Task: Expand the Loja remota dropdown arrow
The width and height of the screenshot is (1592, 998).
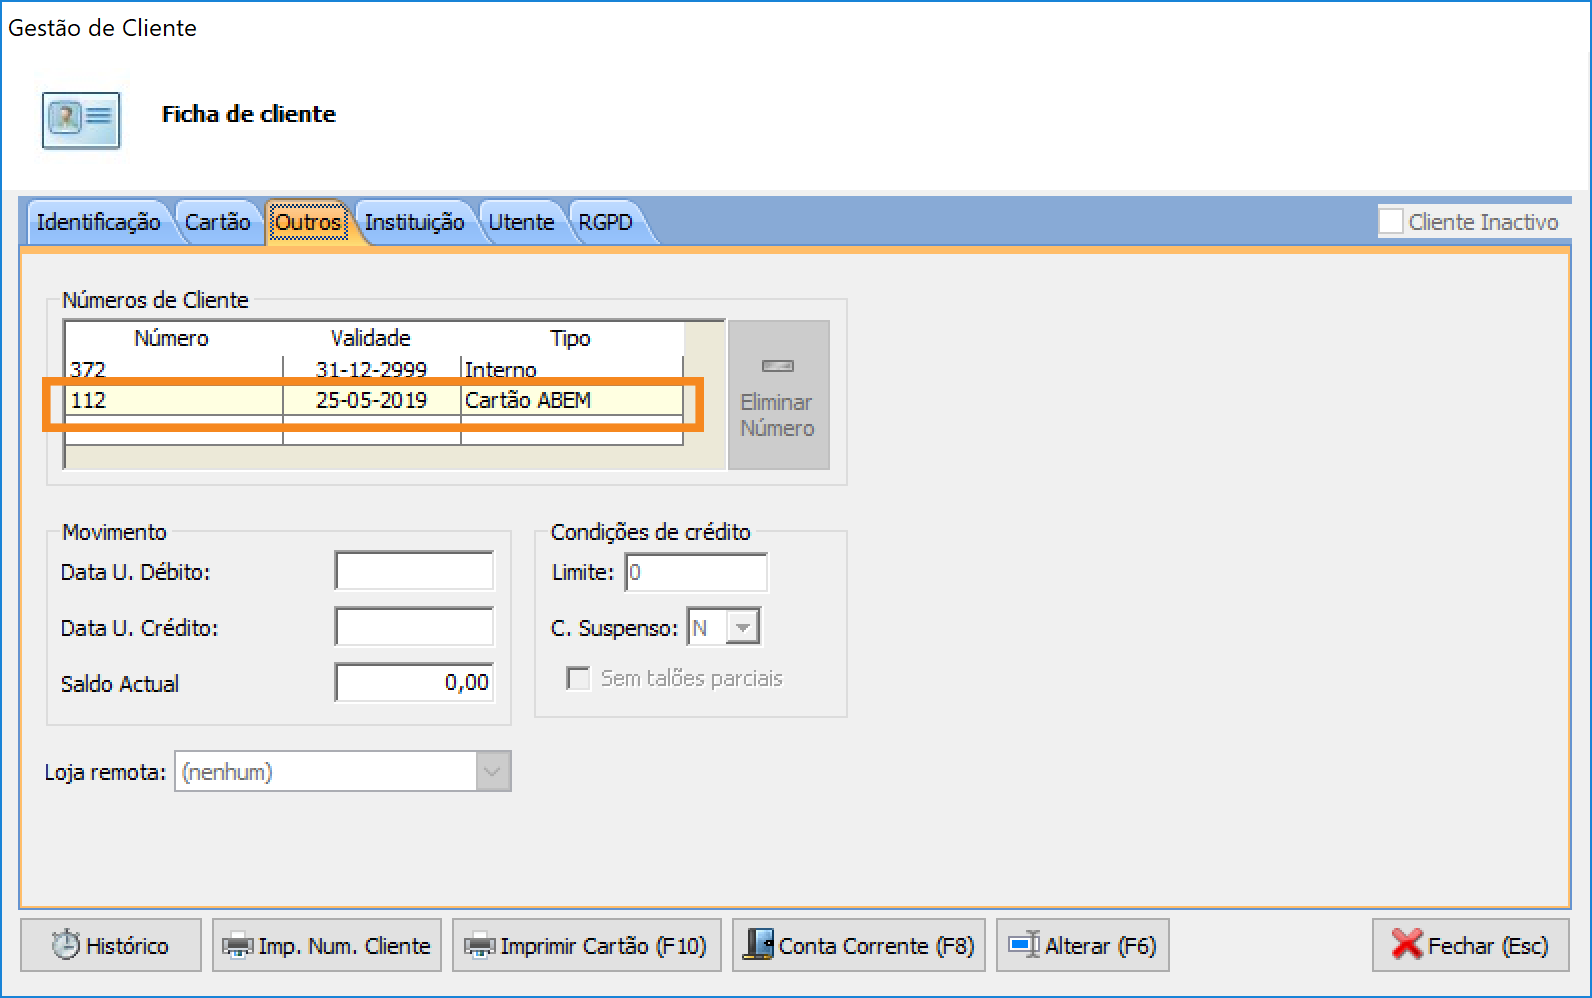Action: [x=493, y=772]
